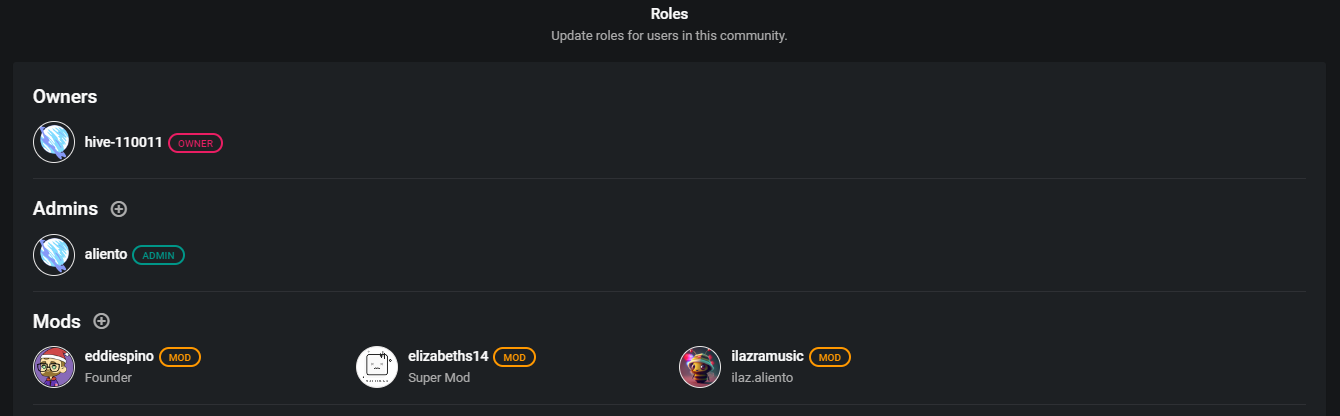Screen dimensions: 1340x416
Task: Open hive-110011 avatar image
Action: tap(54, 142)
